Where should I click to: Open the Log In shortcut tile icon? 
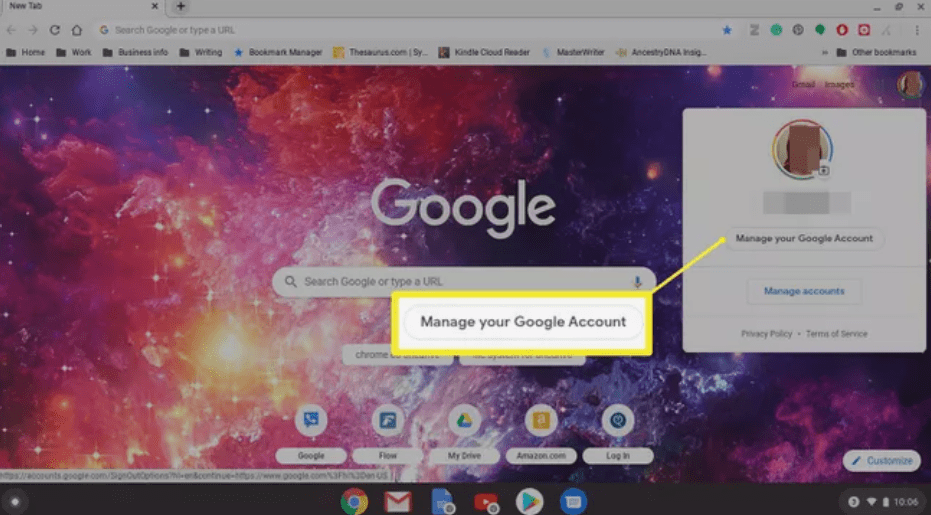click(x=618, y=420)
